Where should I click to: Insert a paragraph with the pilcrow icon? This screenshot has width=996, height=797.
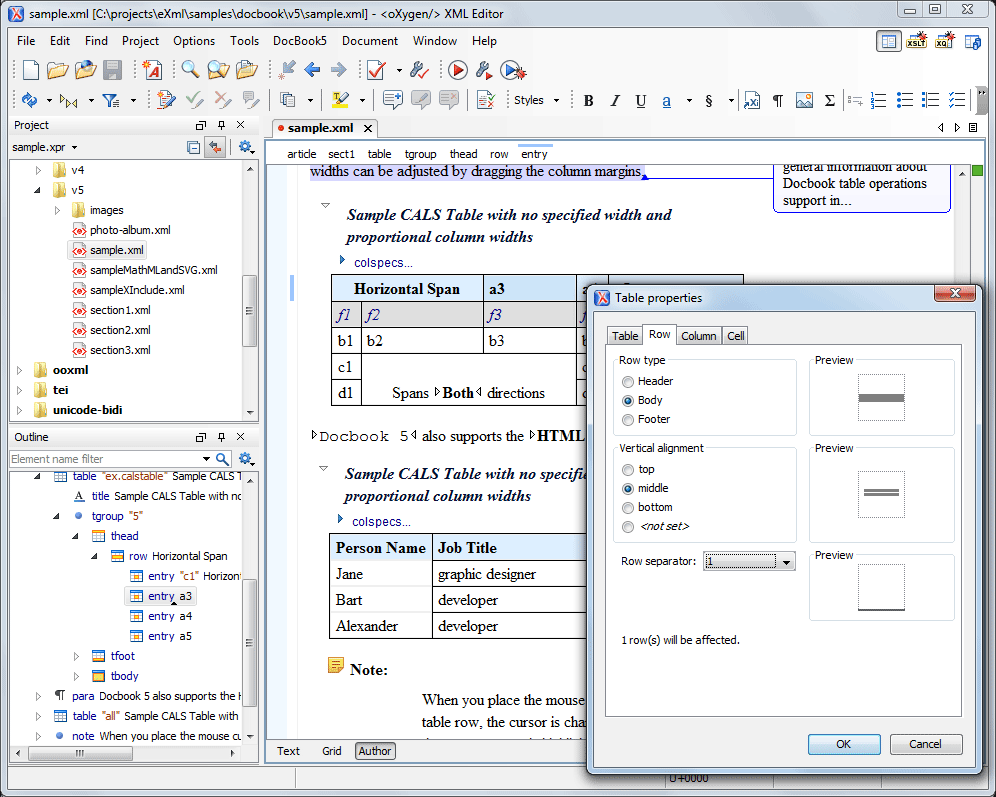coord(777,100)
